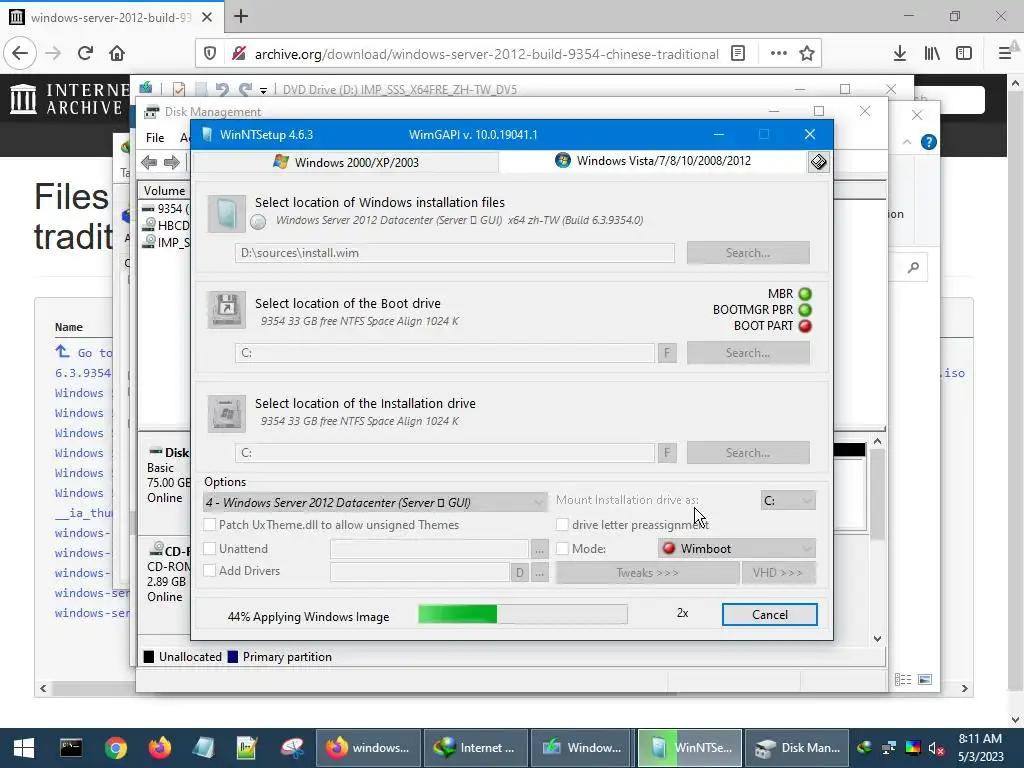
Task: Reload the archive.org page
Action: [x=86, y=53]
